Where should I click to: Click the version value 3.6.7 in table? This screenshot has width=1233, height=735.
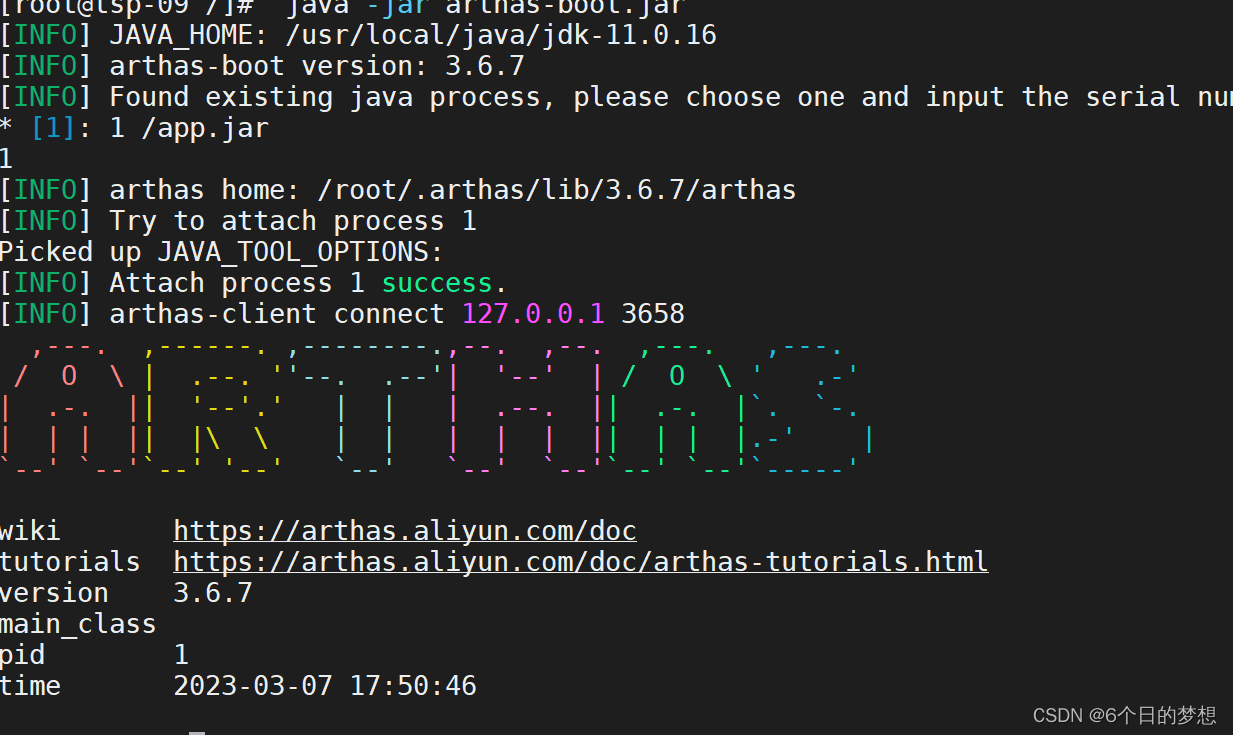click(x=213, y=593)
